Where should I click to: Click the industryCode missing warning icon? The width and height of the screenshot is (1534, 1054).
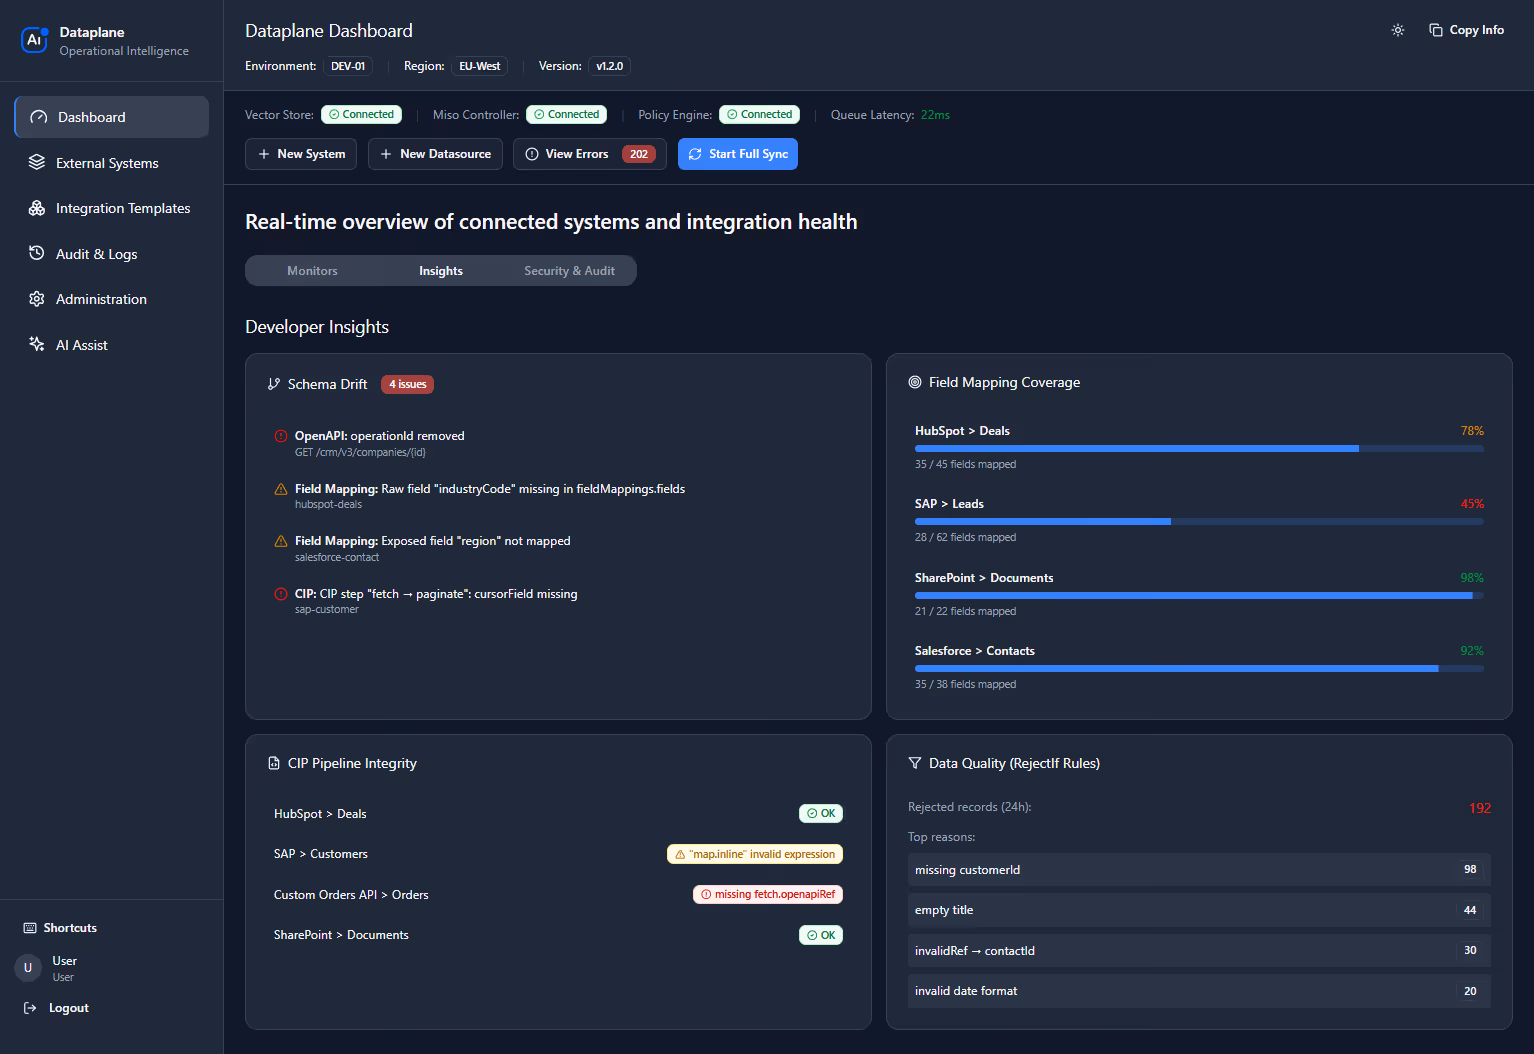coord(281,489)
